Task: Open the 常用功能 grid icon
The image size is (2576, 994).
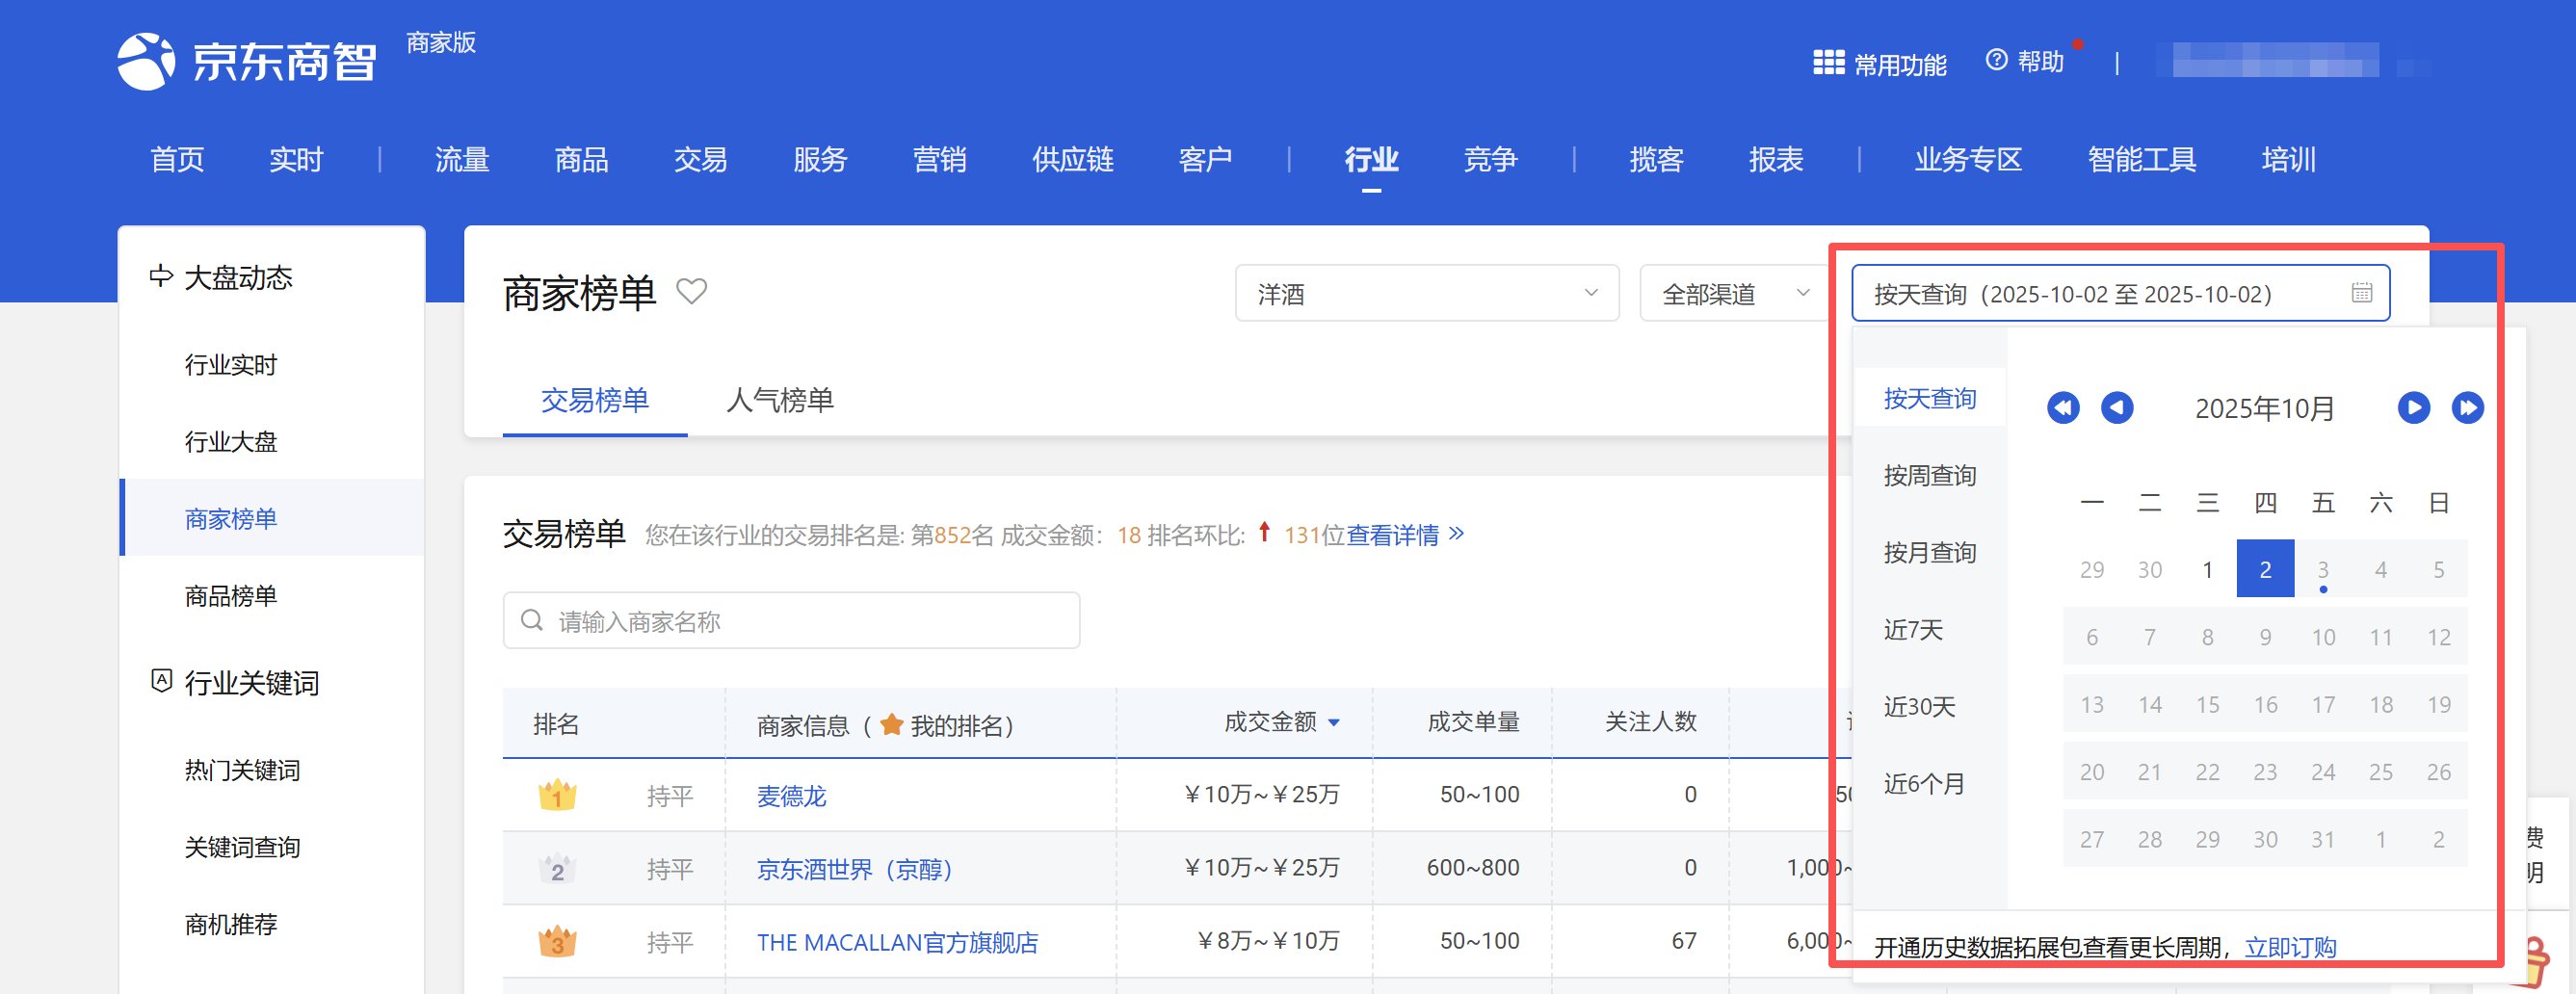Action: click(1828, 63)
